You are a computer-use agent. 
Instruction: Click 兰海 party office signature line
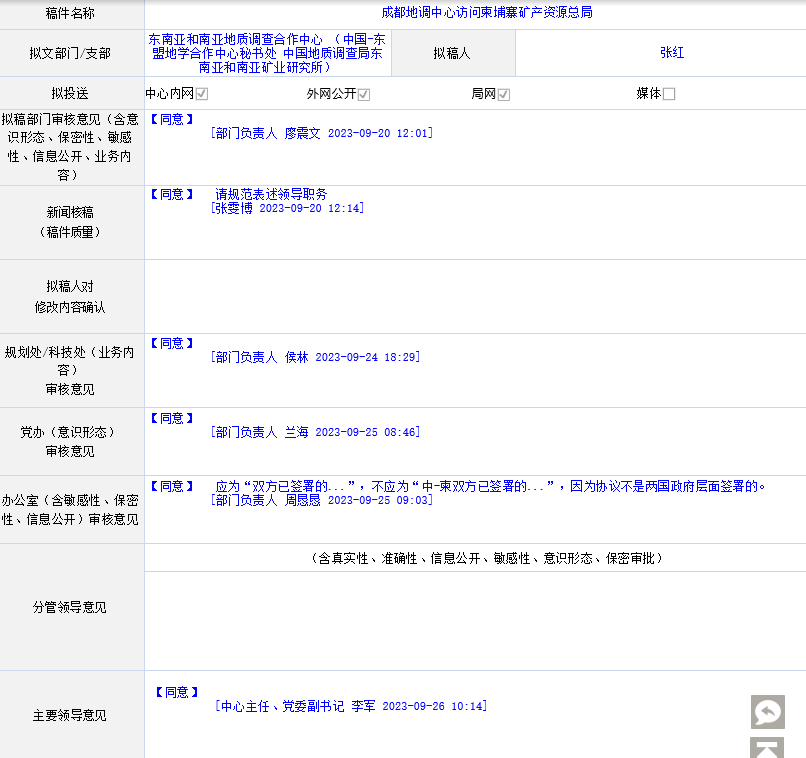(316, 432)
